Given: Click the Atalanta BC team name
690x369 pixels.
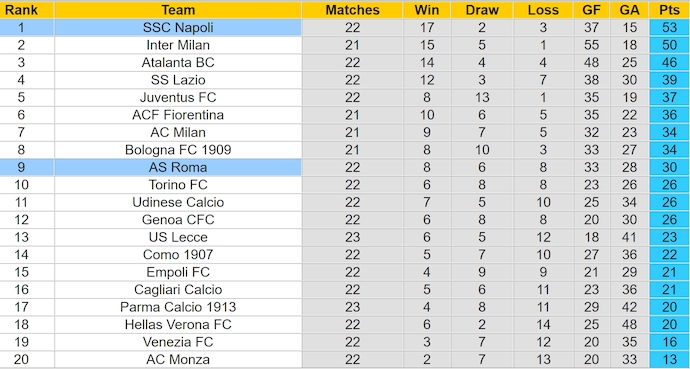Looking at the screenshot, I should click(178, 62).
